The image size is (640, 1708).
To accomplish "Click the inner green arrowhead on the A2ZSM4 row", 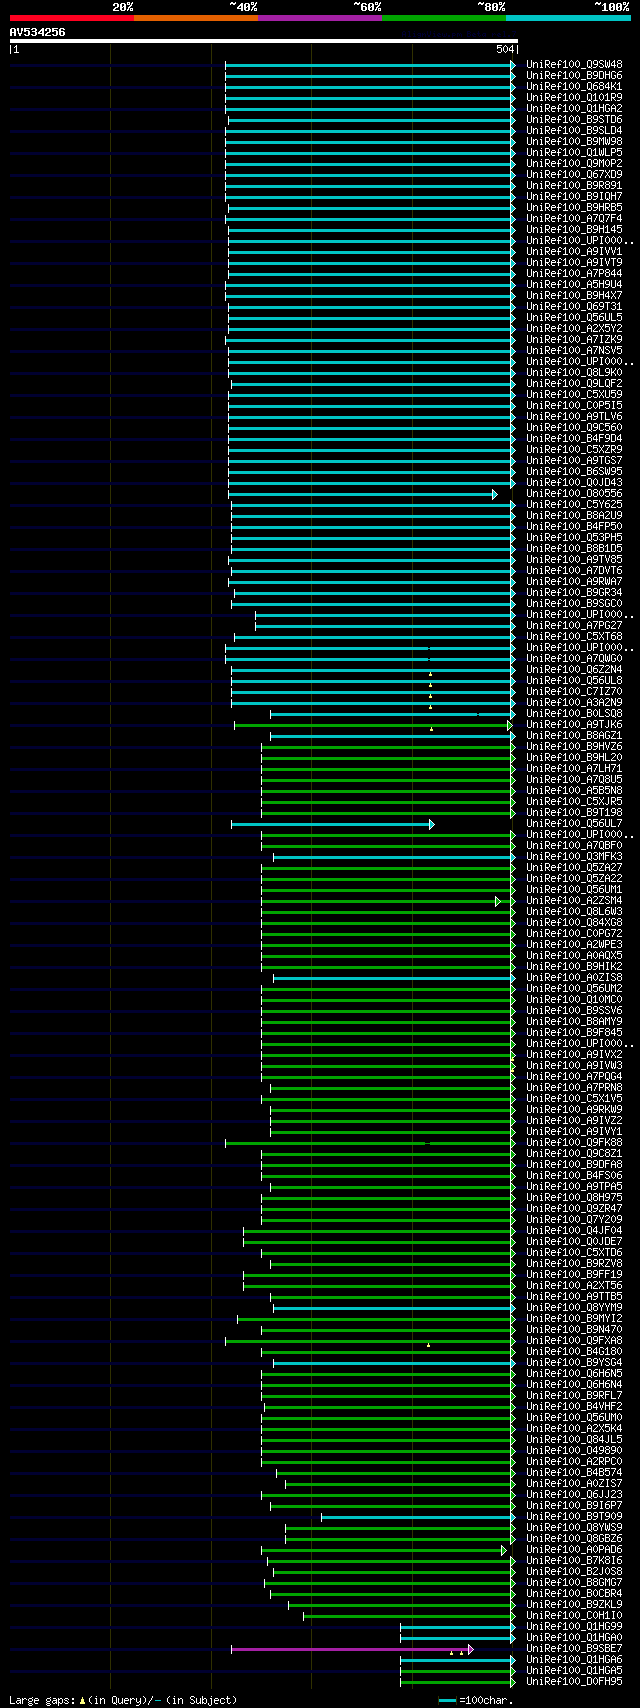I will coord(497,902).
